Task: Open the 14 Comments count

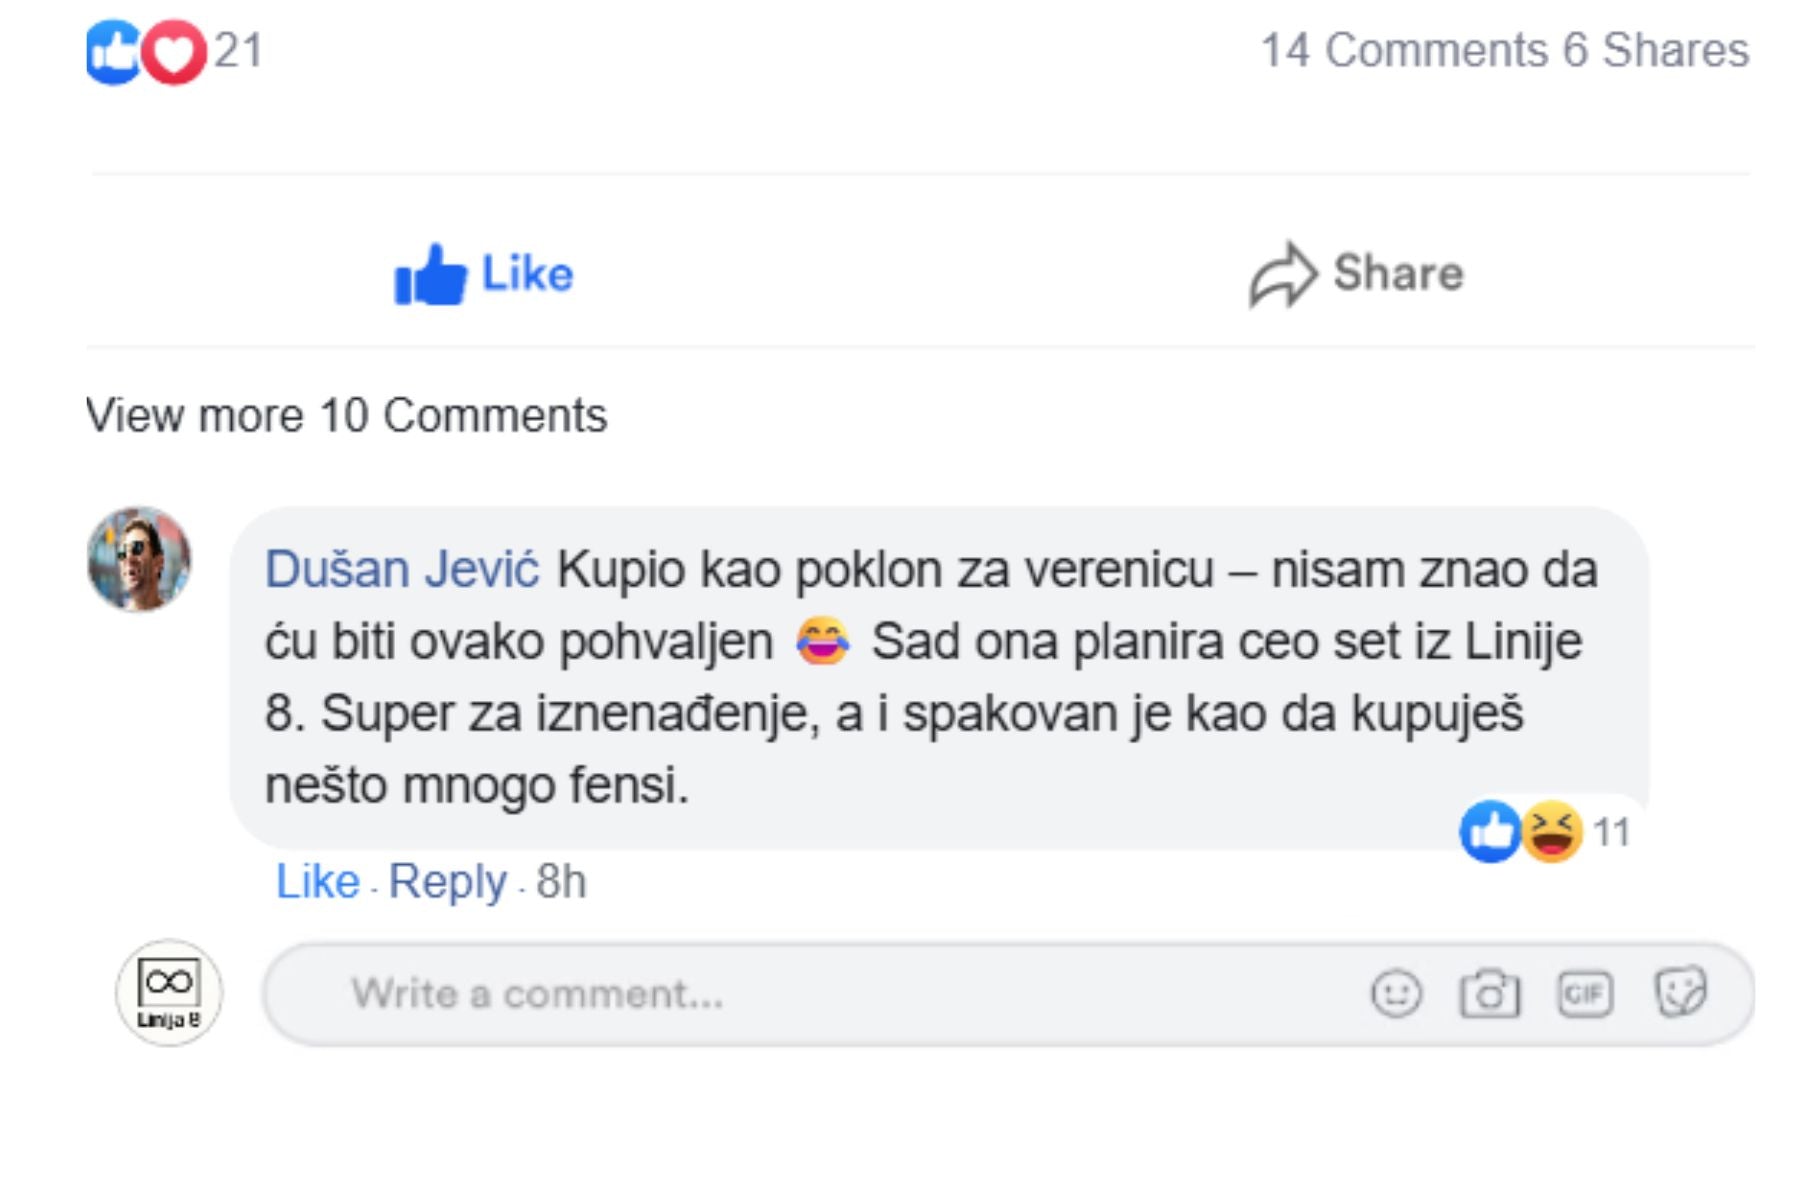Action: pyautogui.click(x=1403, y=50)
